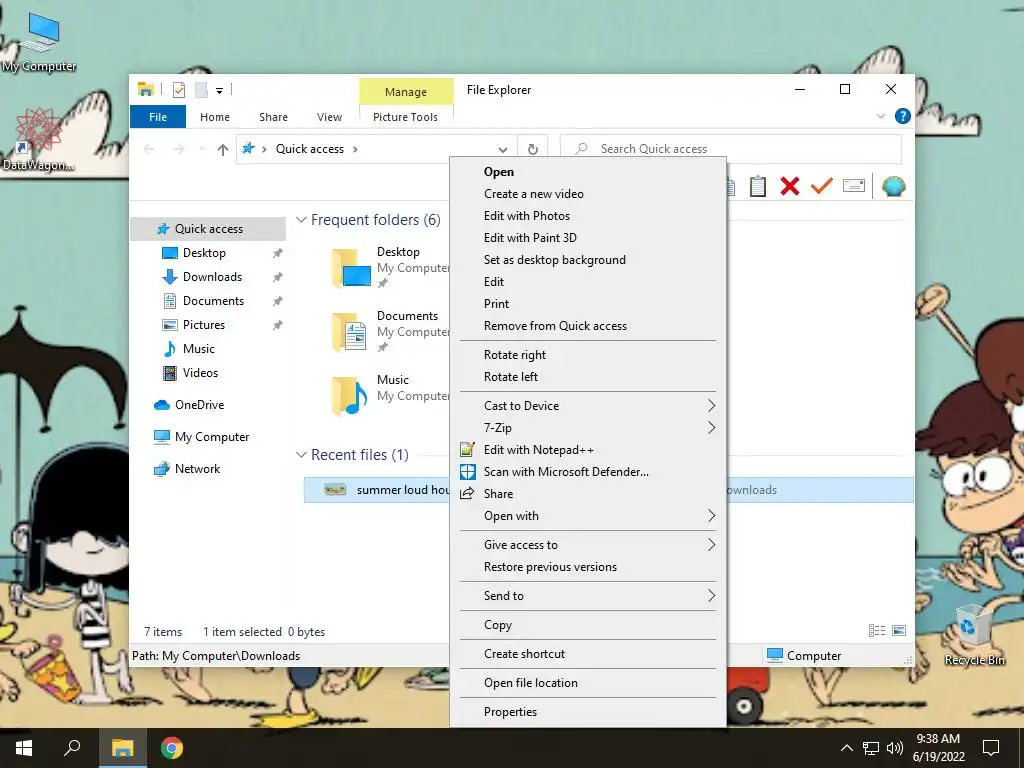Open the Picture Tools tab

(406, 117)
